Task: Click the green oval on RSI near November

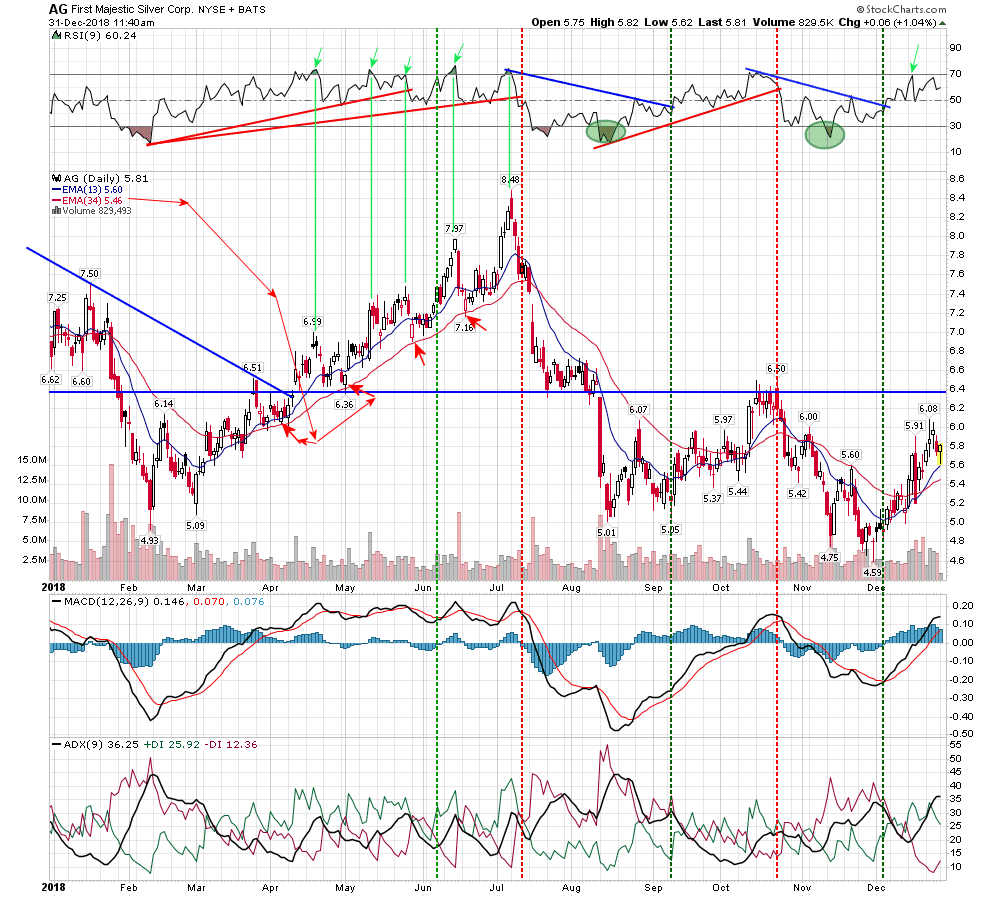Action: pyautogui.click(x=823, y=134)
